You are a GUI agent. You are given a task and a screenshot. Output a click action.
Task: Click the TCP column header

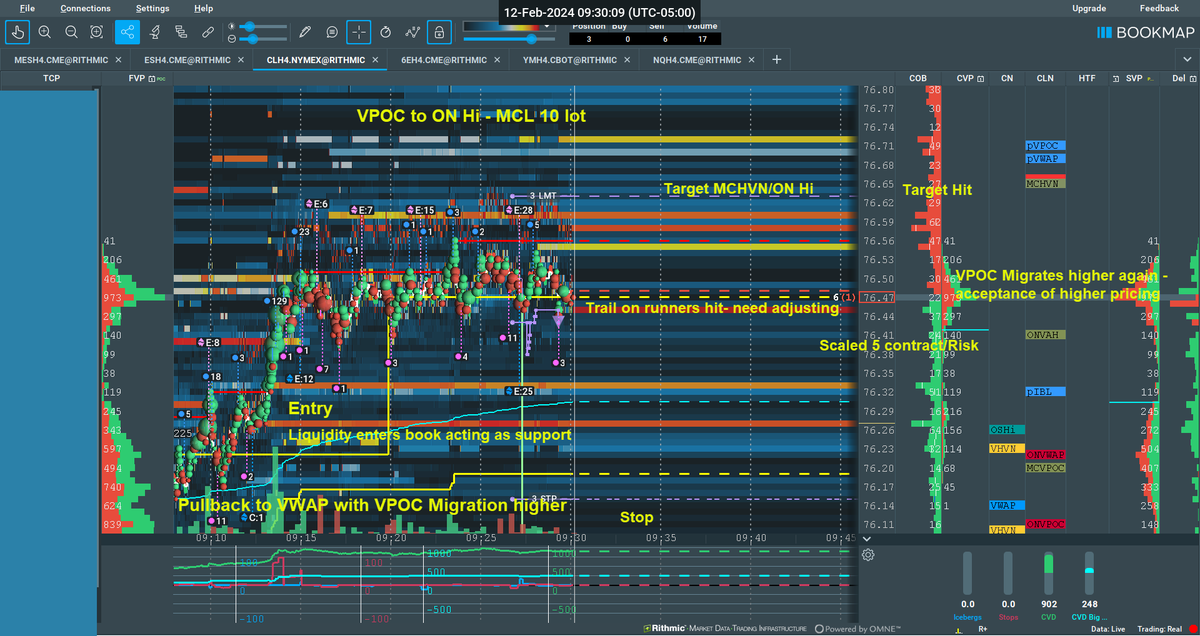click(x=51, y=77)
